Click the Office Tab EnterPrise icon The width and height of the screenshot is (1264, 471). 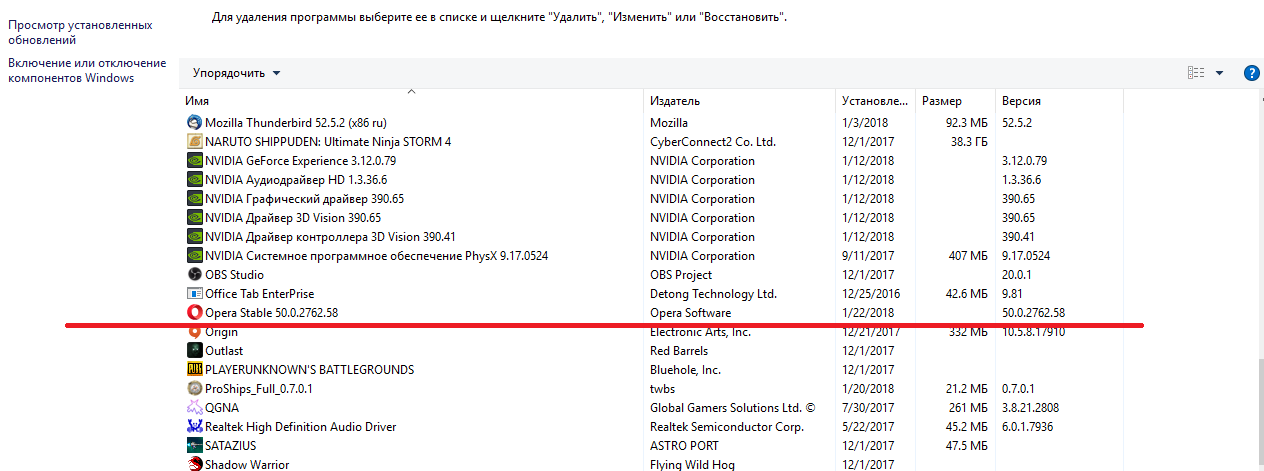(195, 293)
